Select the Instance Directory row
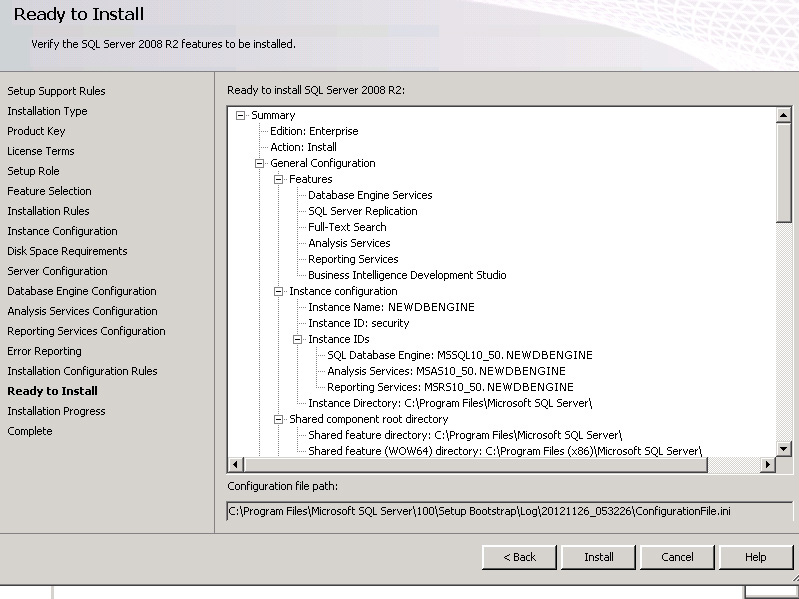This screenshot has width=799, height=599. tap(450, 403)
